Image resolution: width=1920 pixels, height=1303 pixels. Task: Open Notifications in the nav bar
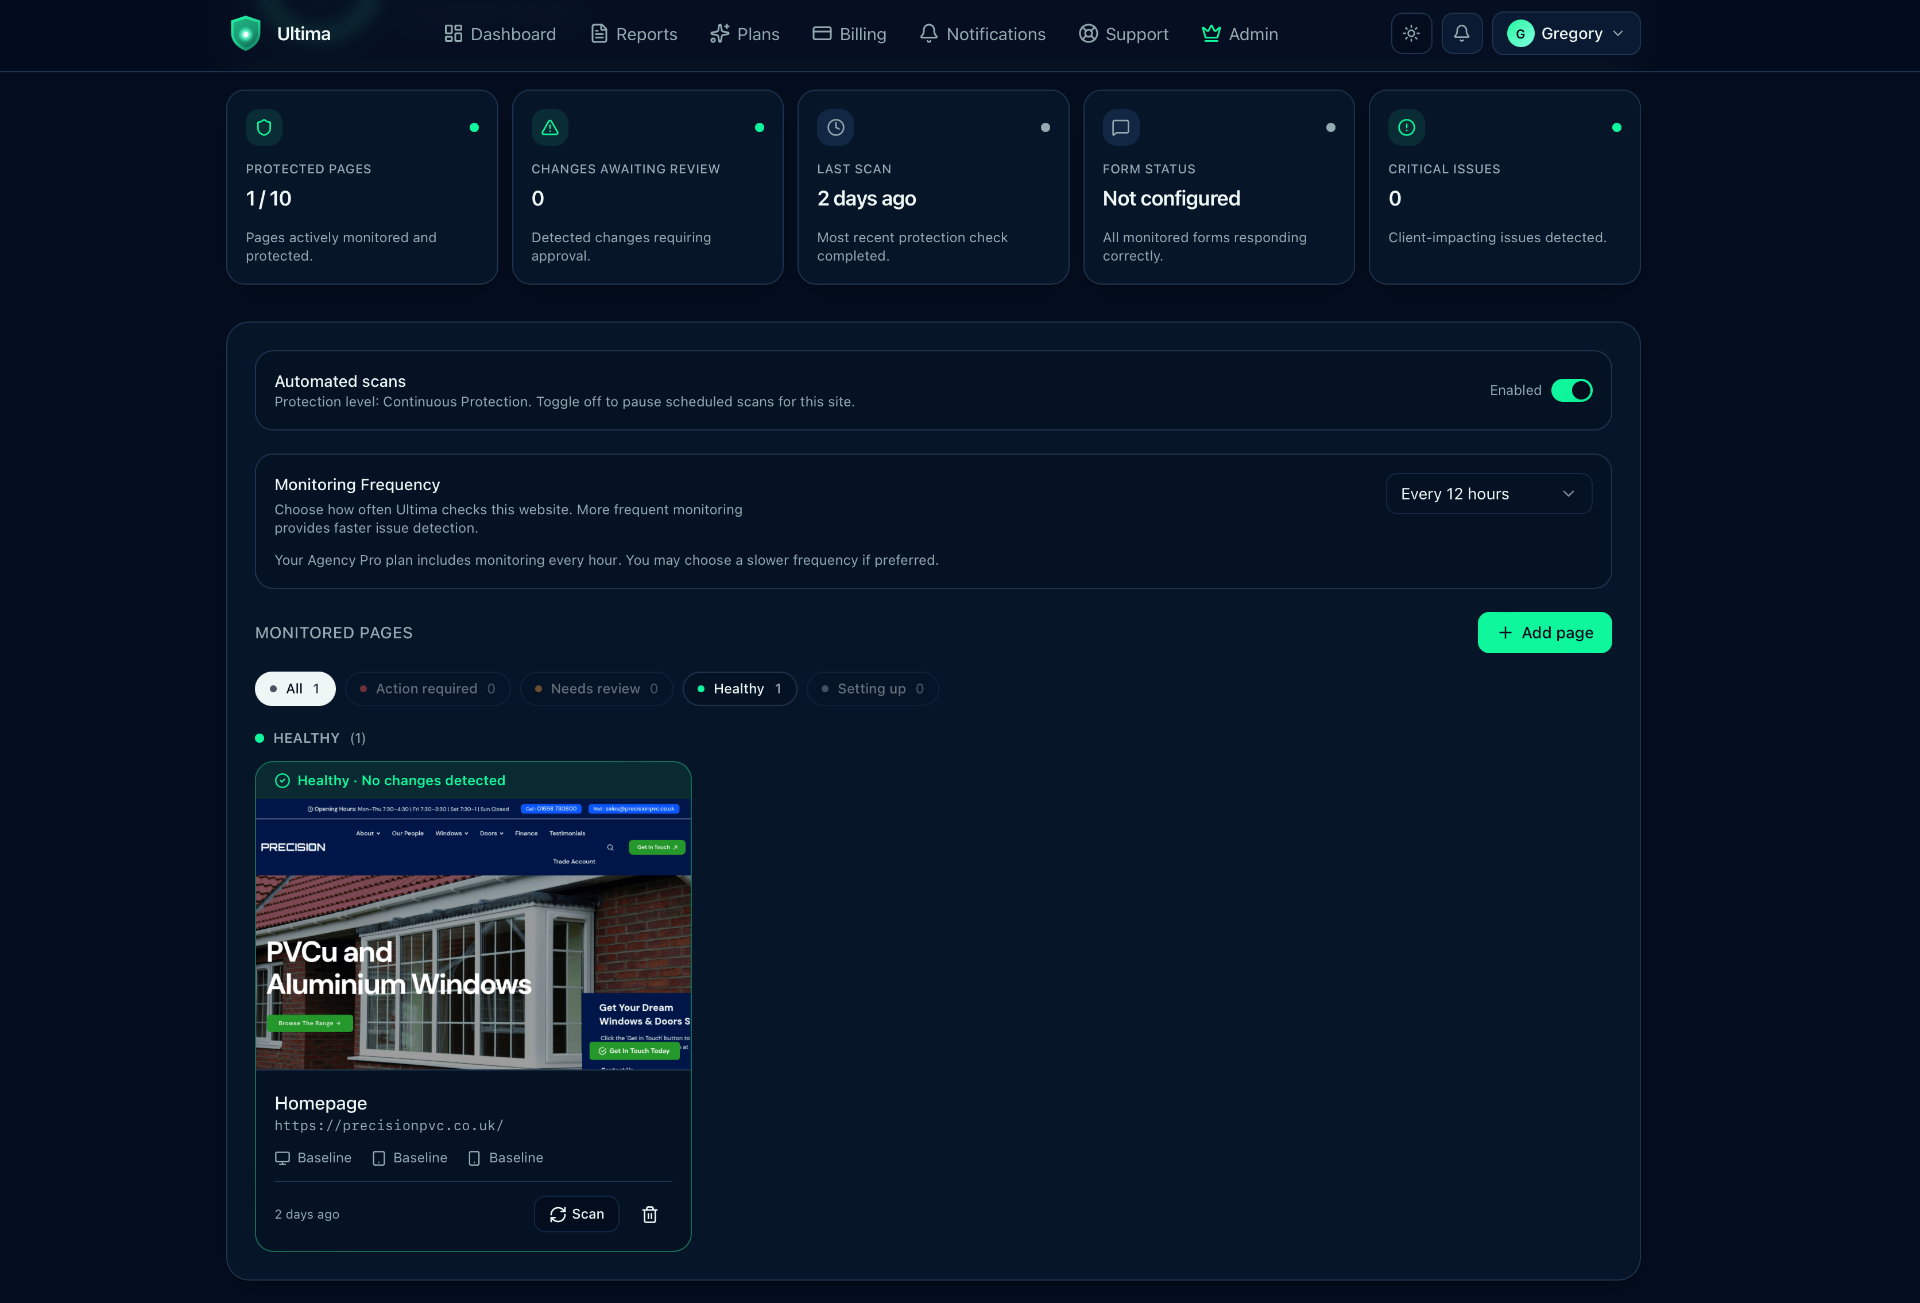click(982, 34)
